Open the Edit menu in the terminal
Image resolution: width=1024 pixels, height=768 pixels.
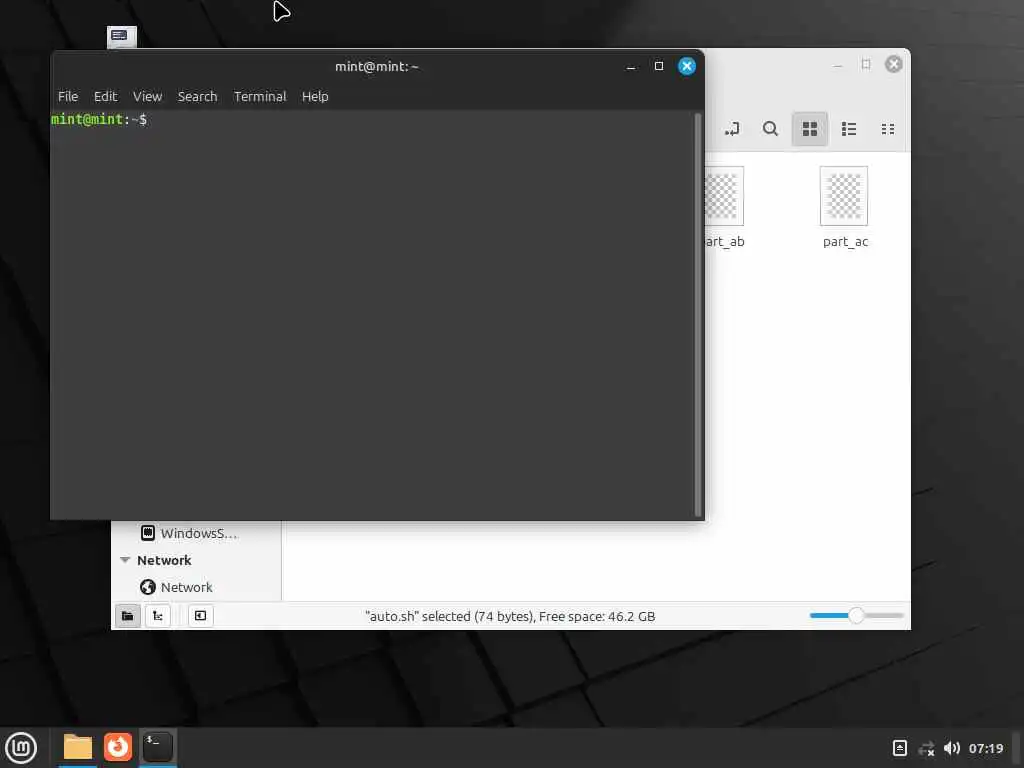point(105,97)
